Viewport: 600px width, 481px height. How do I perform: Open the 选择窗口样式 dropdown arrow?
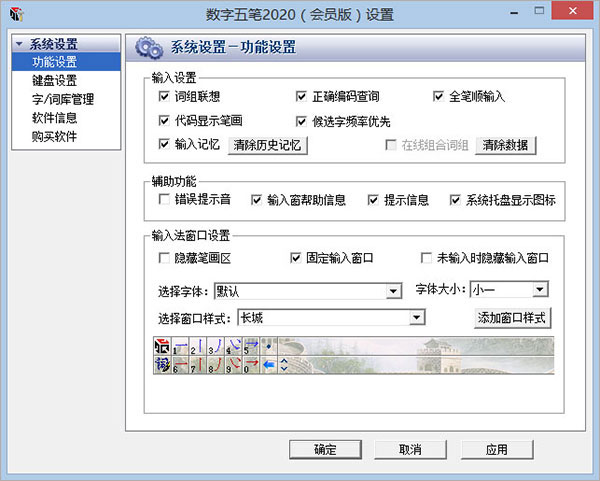coord(417,318)
